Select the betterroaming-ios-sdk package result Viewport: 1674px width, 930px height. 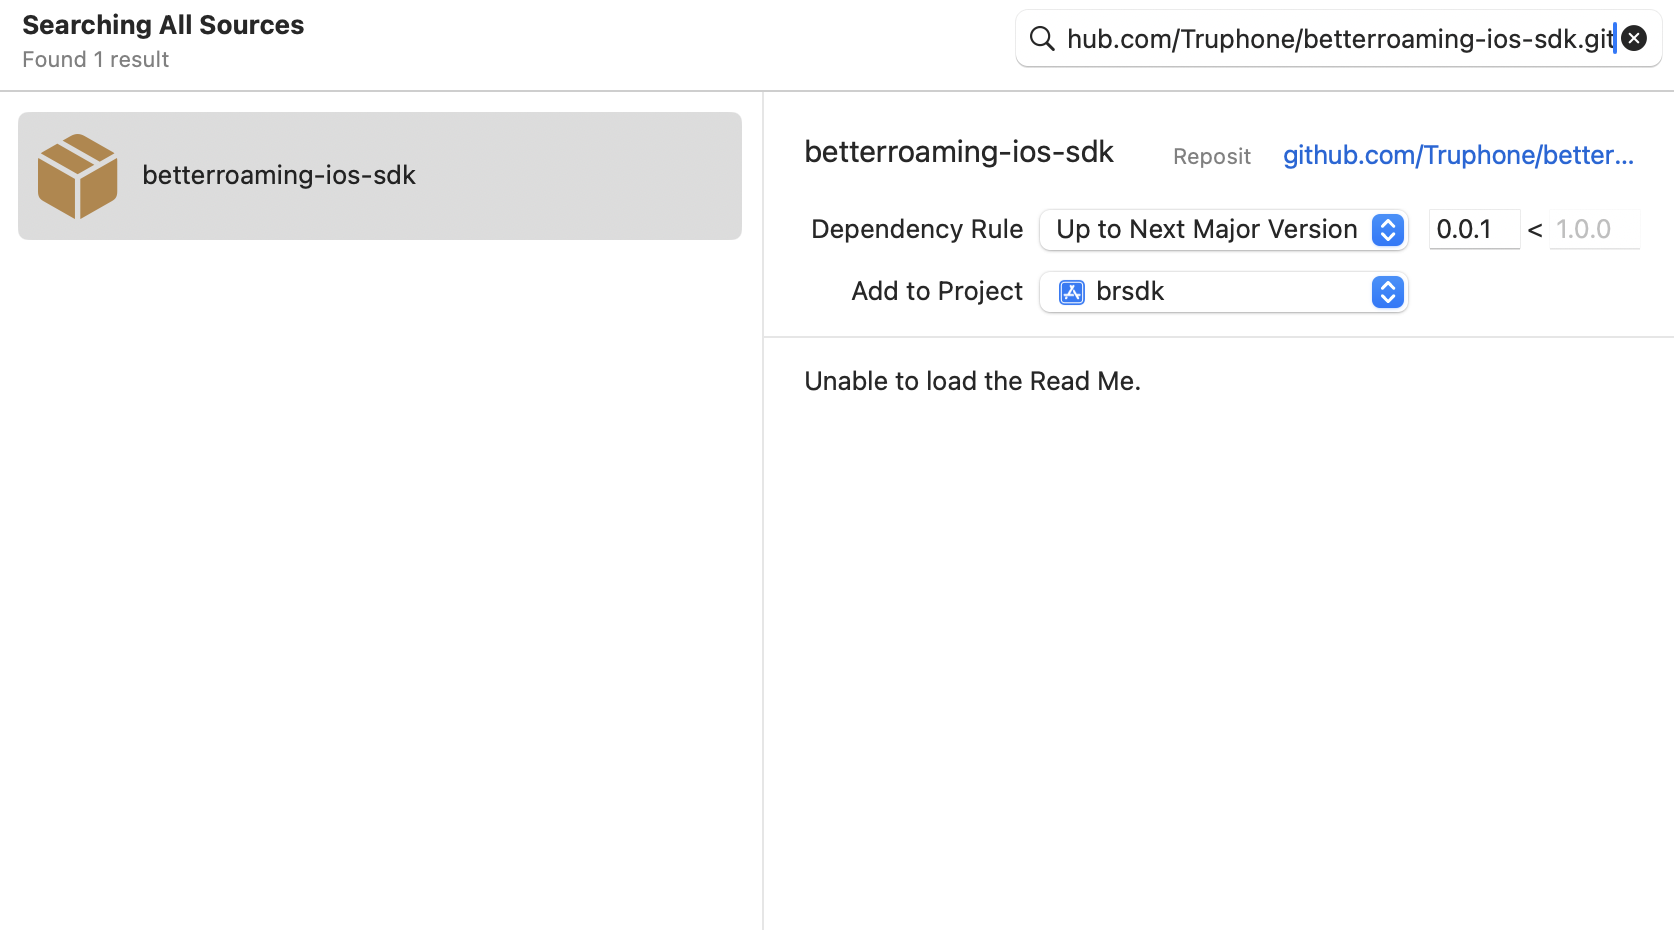click(x=380, y=176)
